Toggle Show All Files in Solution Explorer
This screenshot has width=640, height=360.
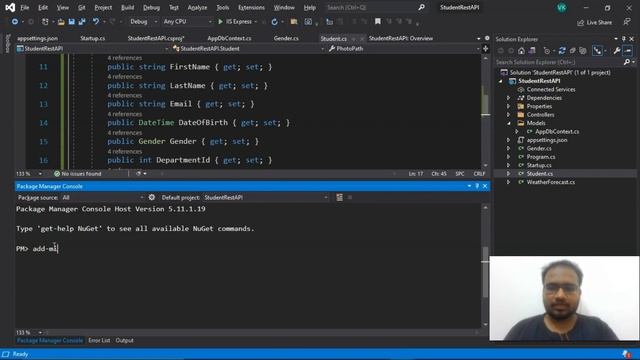click(x=583, y=51)
